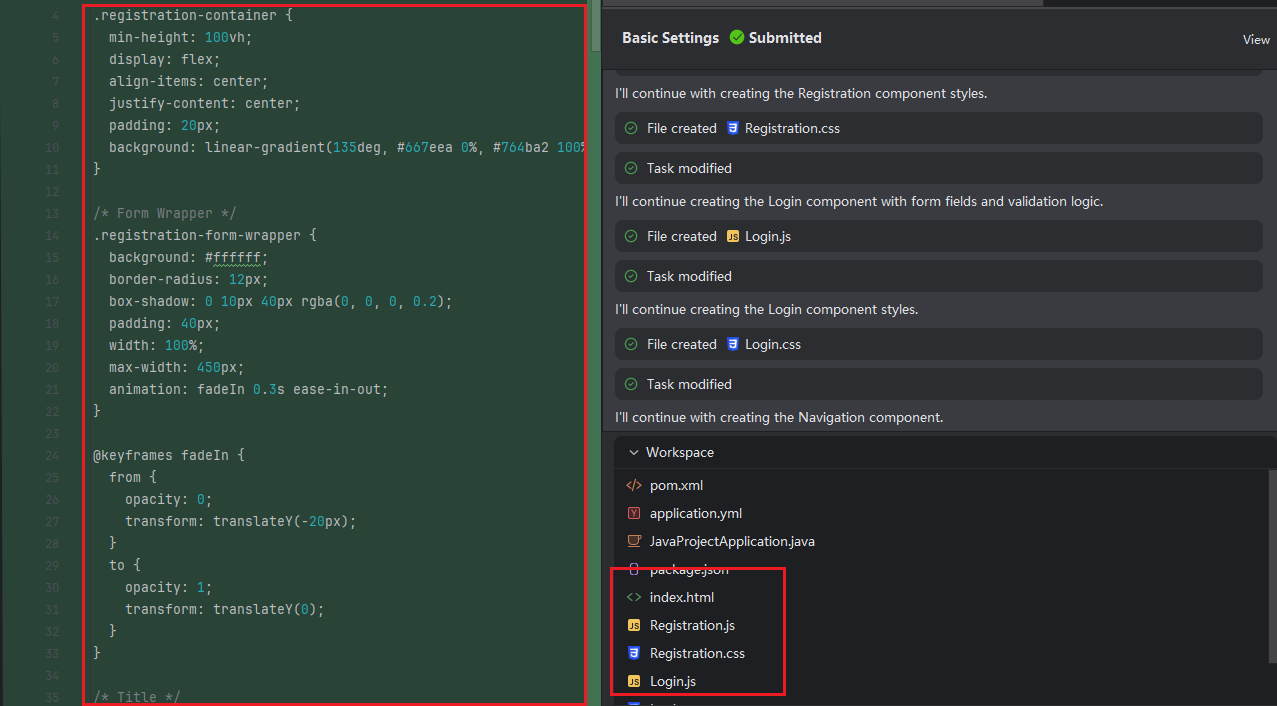The height and width of the screenshot is (706, 1277).
Task: Open the last Task modified entry above Navigation message
Action: coord(689,384)
